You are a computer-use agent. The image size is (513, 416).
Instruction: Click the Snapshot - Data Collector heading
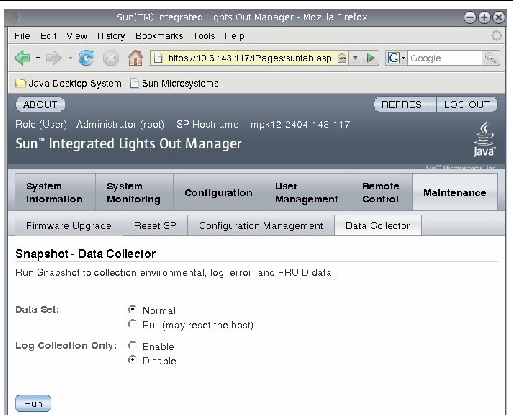(86, 254)
